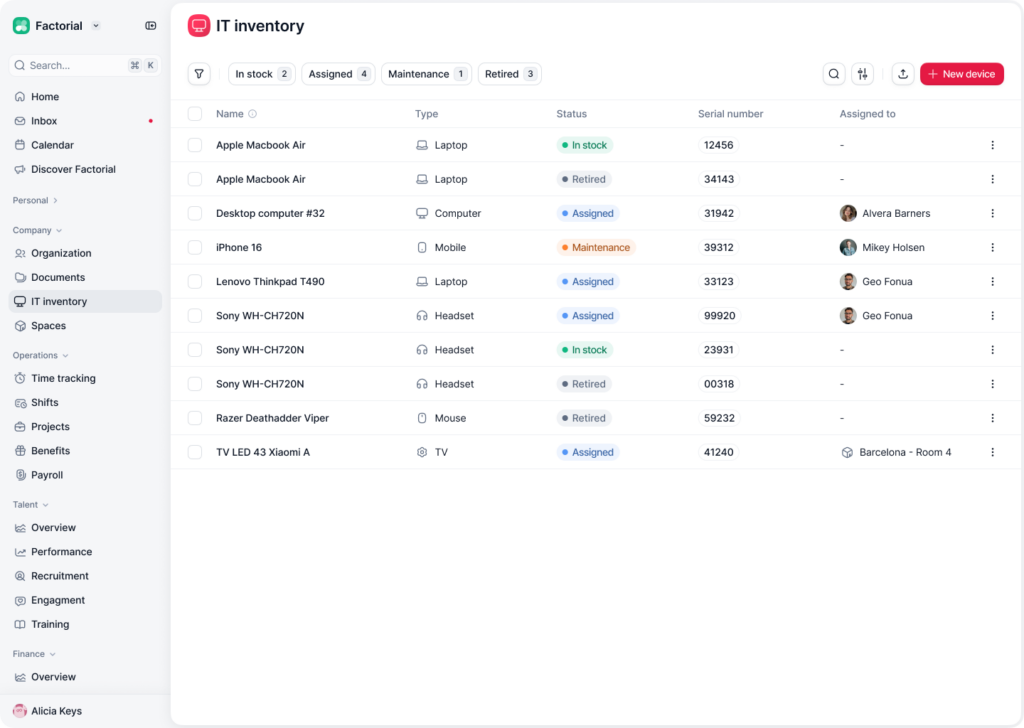
Task: Click the Serial number column header
Action: [x=730, y=114]
